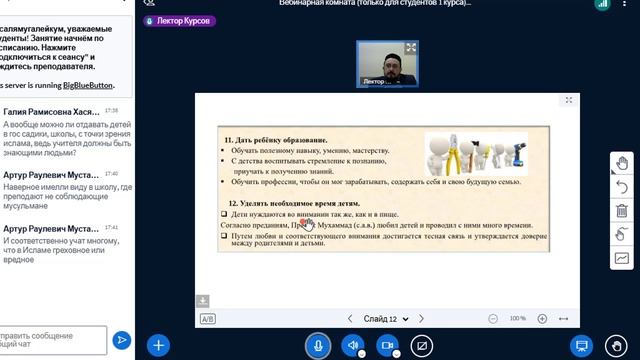The width and height of the screenshot is (640, 360).
Task: Raise hand using the bottom-right button
Action: tap(616, 346)
